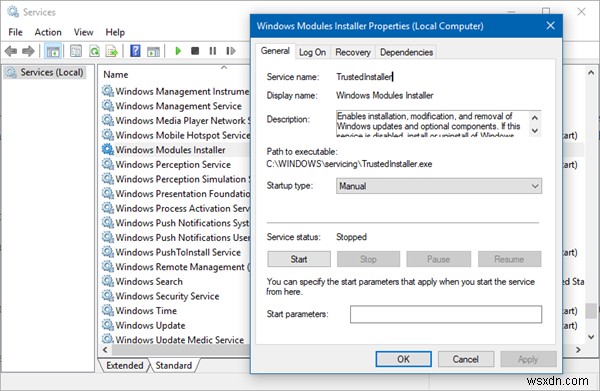Viewport: 600px width, 391px height.
Task: Click the Pause Service toolbar icon
Action: click(213, 51)
